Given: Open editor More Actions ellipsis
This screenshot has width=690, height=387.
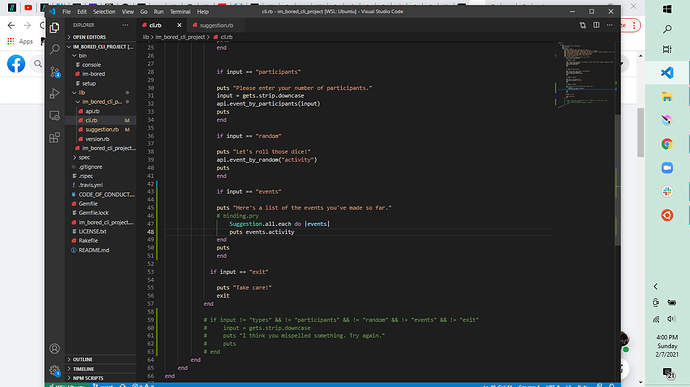Looking at the screenshot, I should 609,25.
